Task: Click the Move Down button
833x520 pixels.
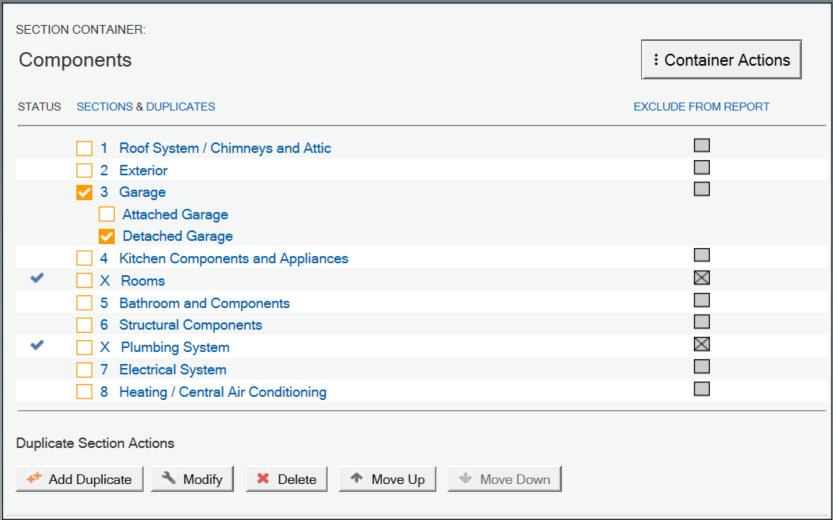Action: (504, 479)
